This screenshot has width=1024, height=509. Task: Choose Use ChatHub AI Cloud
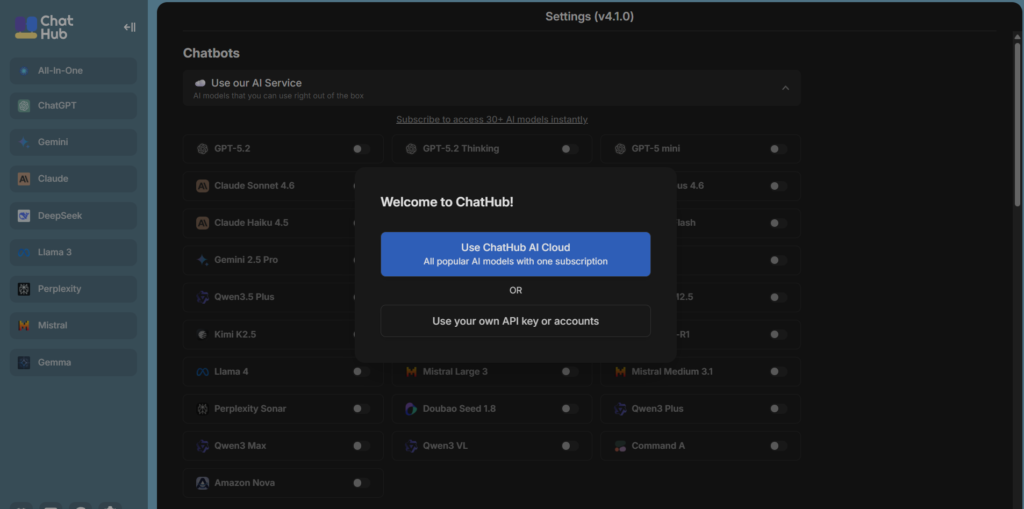pos(515,254)
